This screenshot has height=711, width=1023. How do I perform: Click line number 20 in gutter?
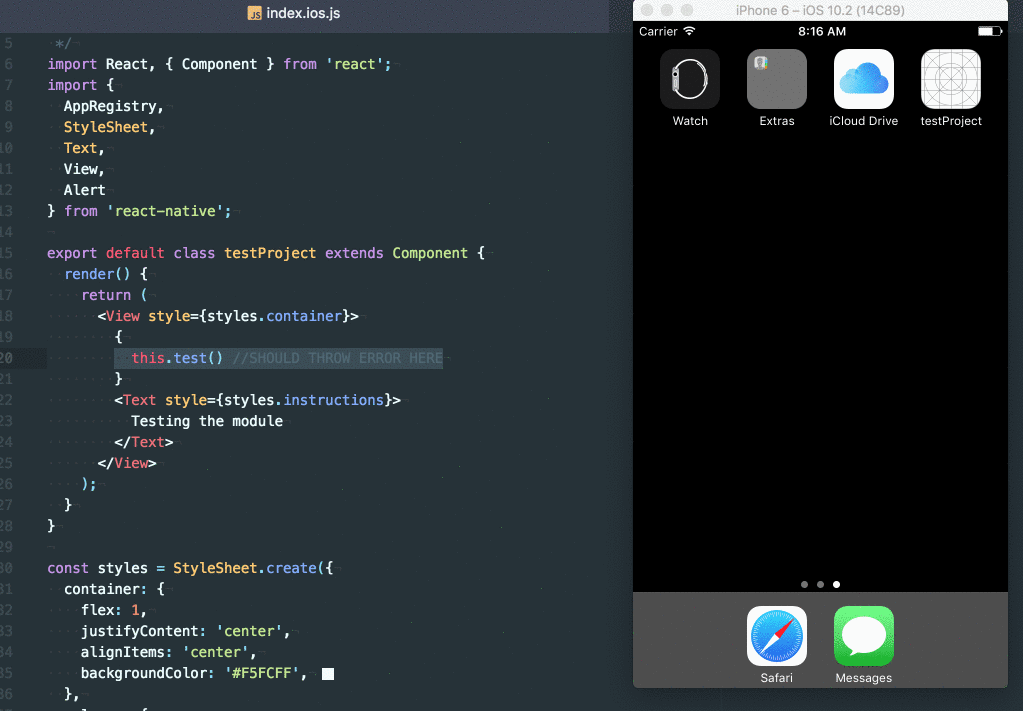tap(7, 358)
